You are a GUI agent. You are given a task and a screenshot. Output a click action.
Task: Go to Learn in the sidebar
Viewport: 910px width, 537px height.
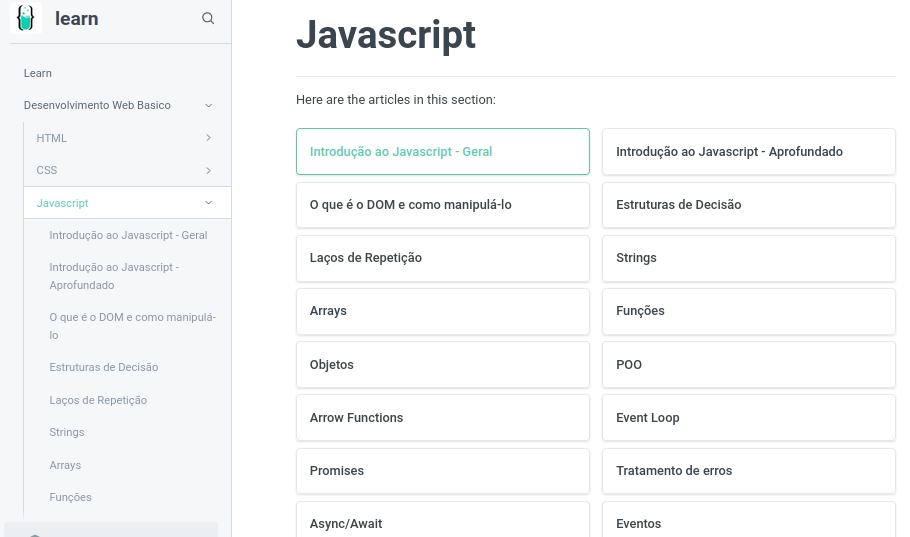38,73
